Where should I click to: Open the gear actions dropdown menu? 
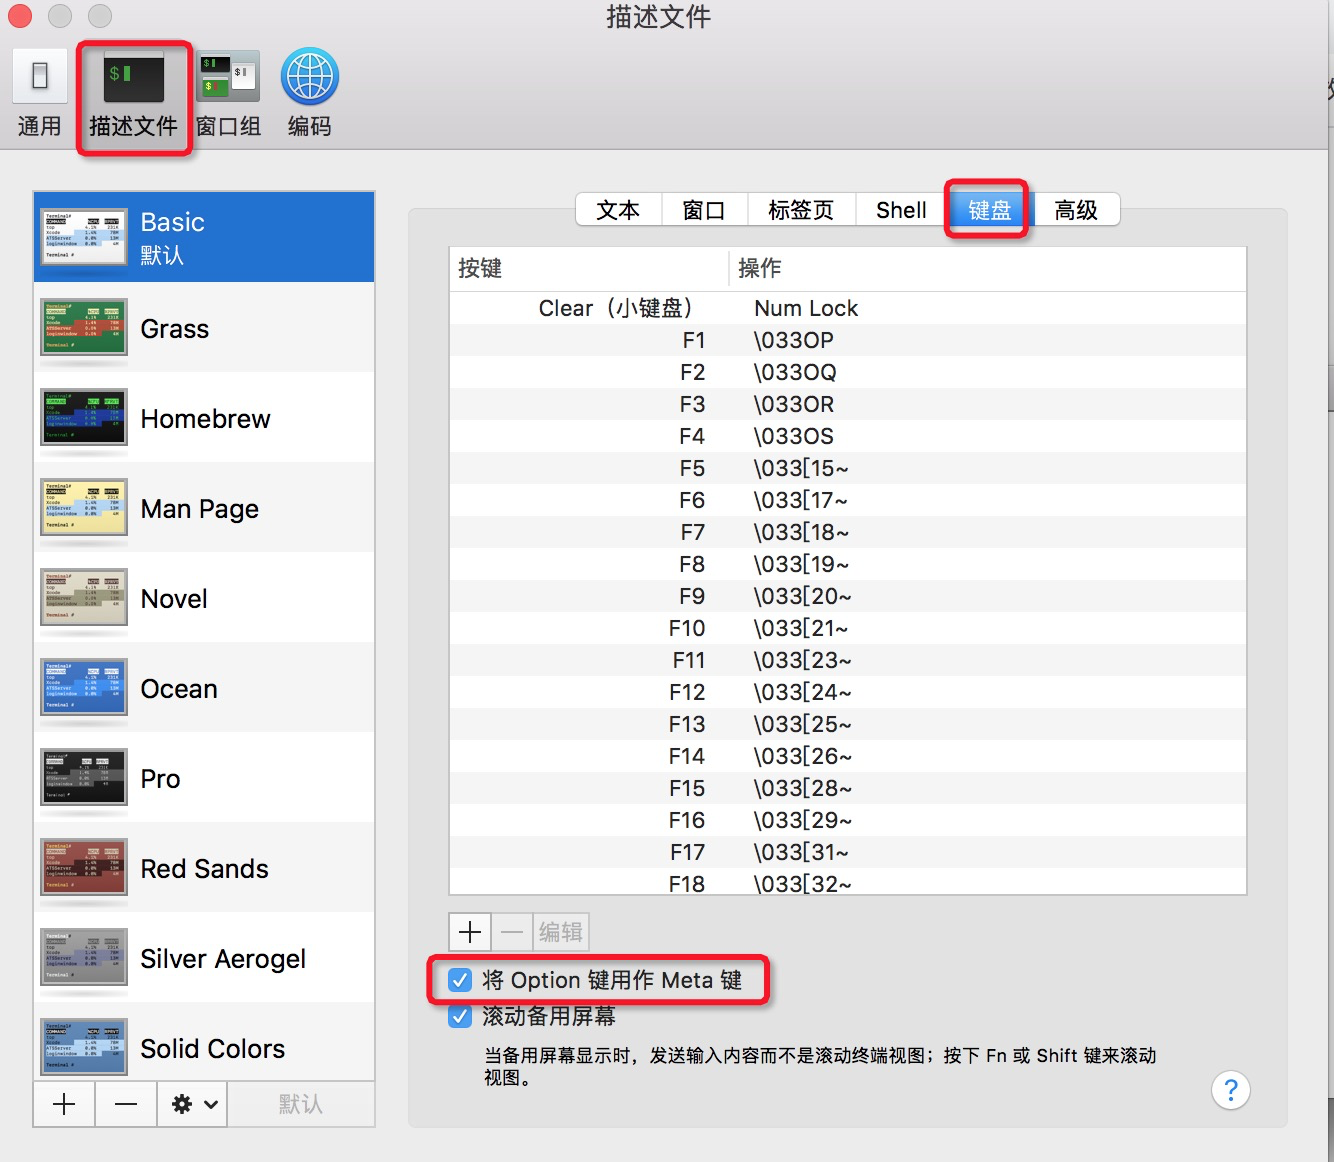(x=193, y=1104)
